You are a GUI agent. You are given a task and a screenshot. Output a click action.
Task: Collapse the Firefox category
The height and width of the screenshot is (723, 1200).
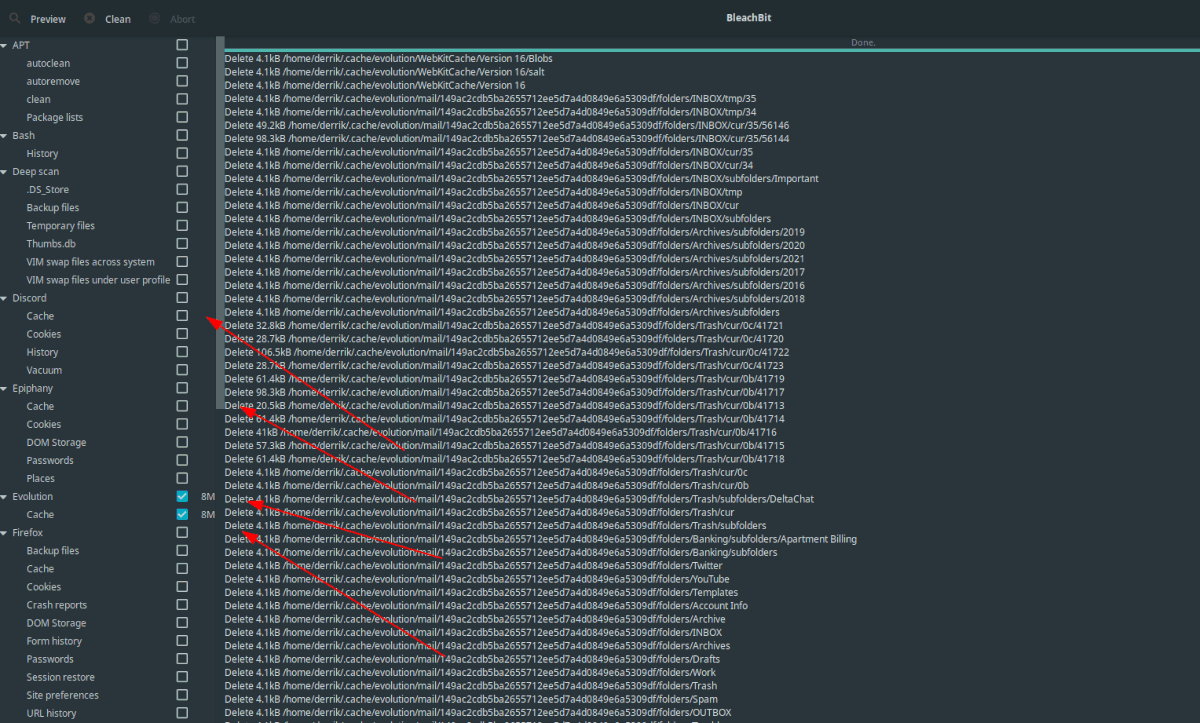(x=4, y=532)
